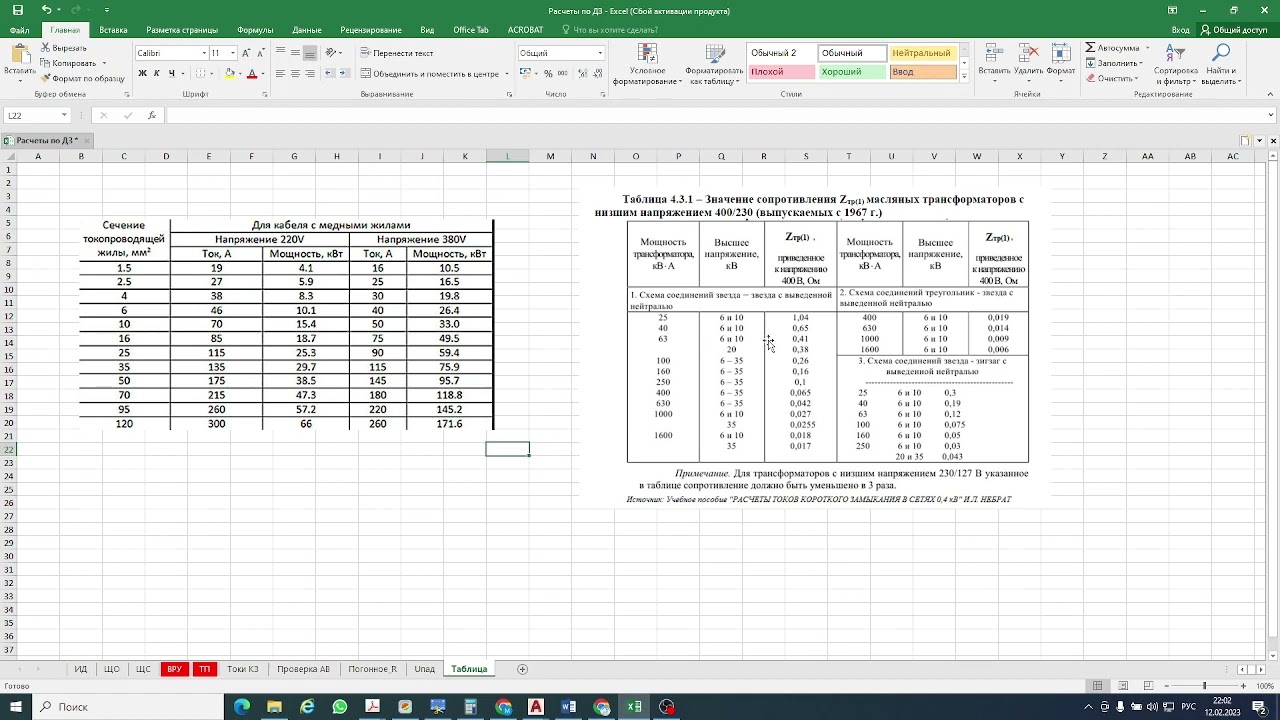Click the Вход sign-in link

coord(1180,30)
